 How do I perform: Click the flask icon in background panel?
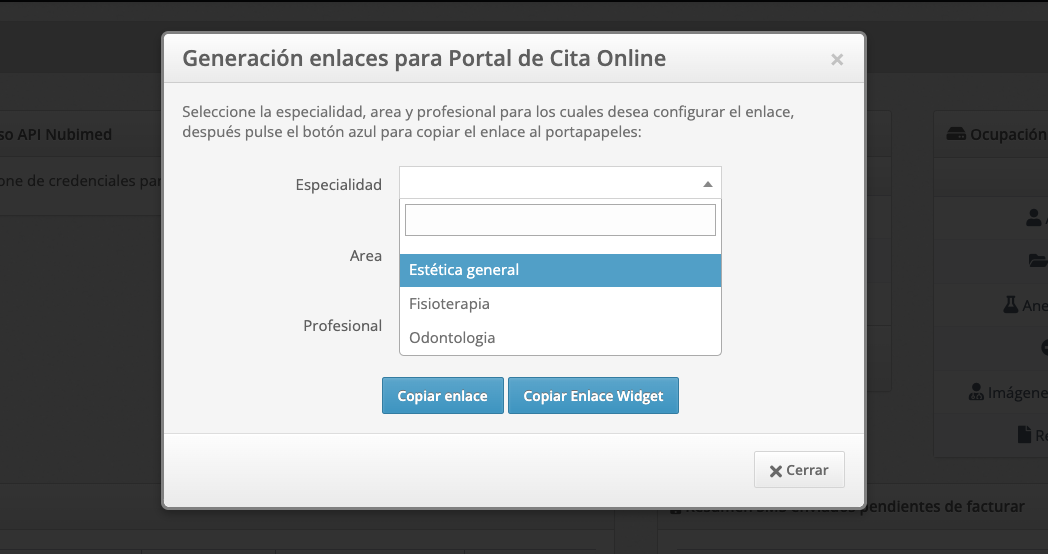click(1011, 305)
